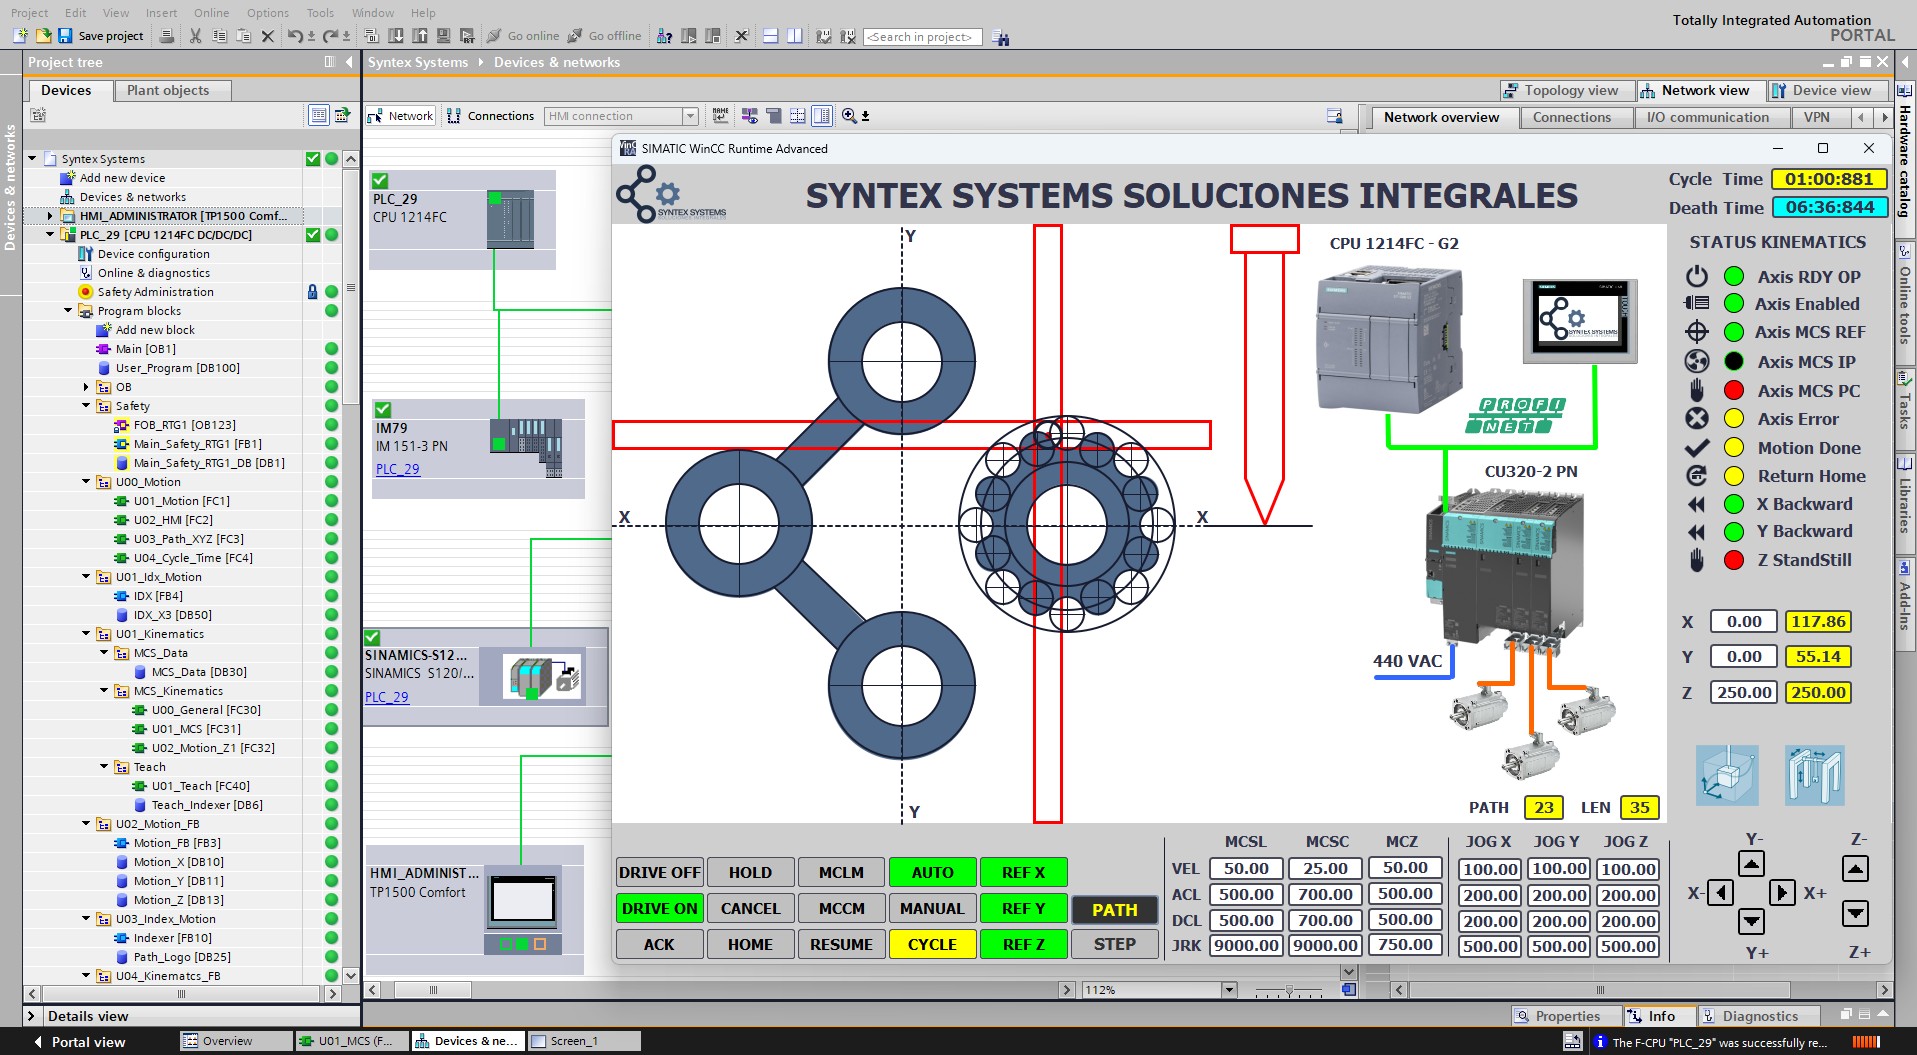Click the Undo icon in the toolbar
The height and width of the screenshot is (1055, 1917).
[297, 36]
